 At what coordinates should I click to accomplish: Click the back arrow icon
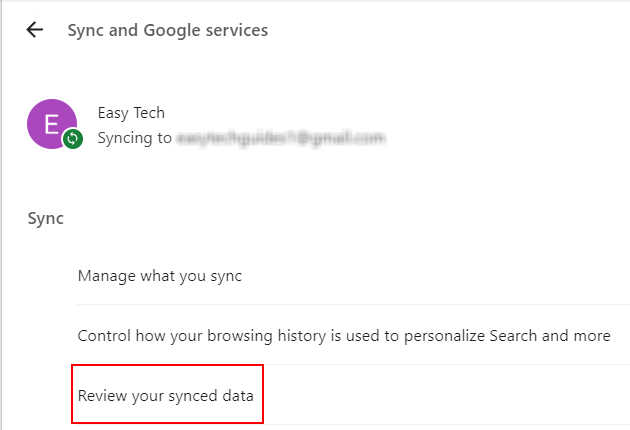coord(35,30)
